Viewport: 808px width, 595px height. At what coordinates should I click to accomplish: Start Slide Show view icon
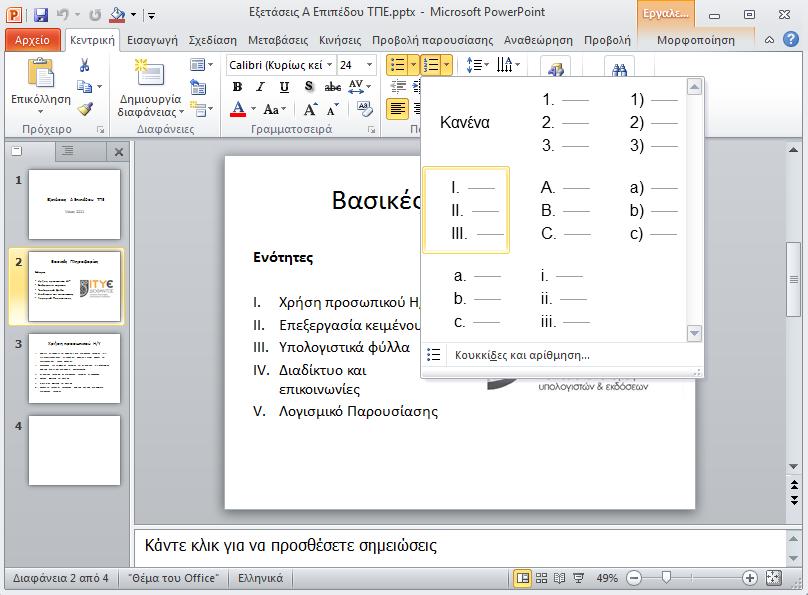tap(578, 578)
